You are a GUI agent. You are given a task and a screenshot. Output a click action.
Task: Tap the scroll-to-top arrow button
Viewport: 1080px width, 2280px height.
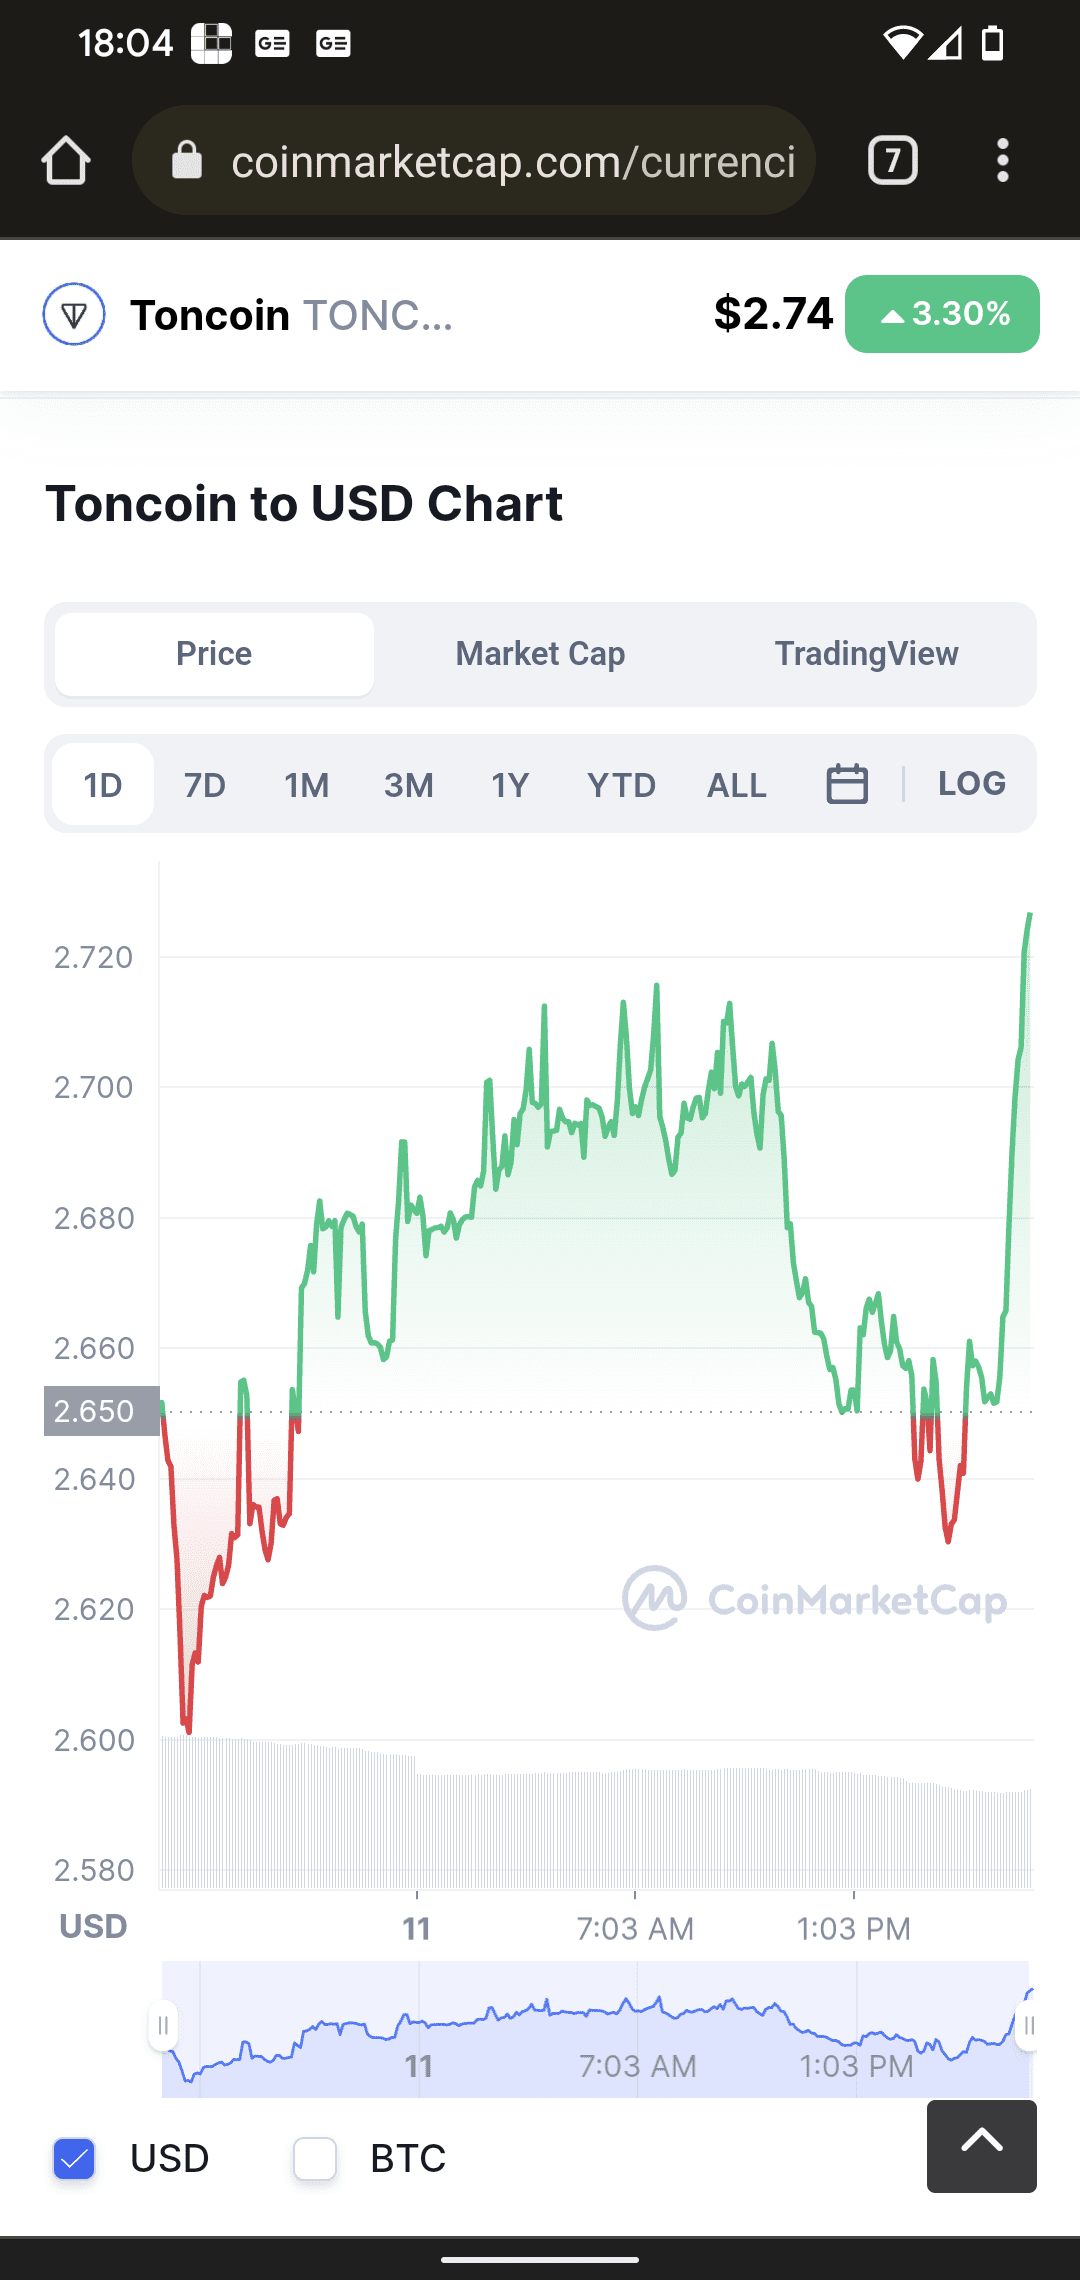click(981, 2146)
